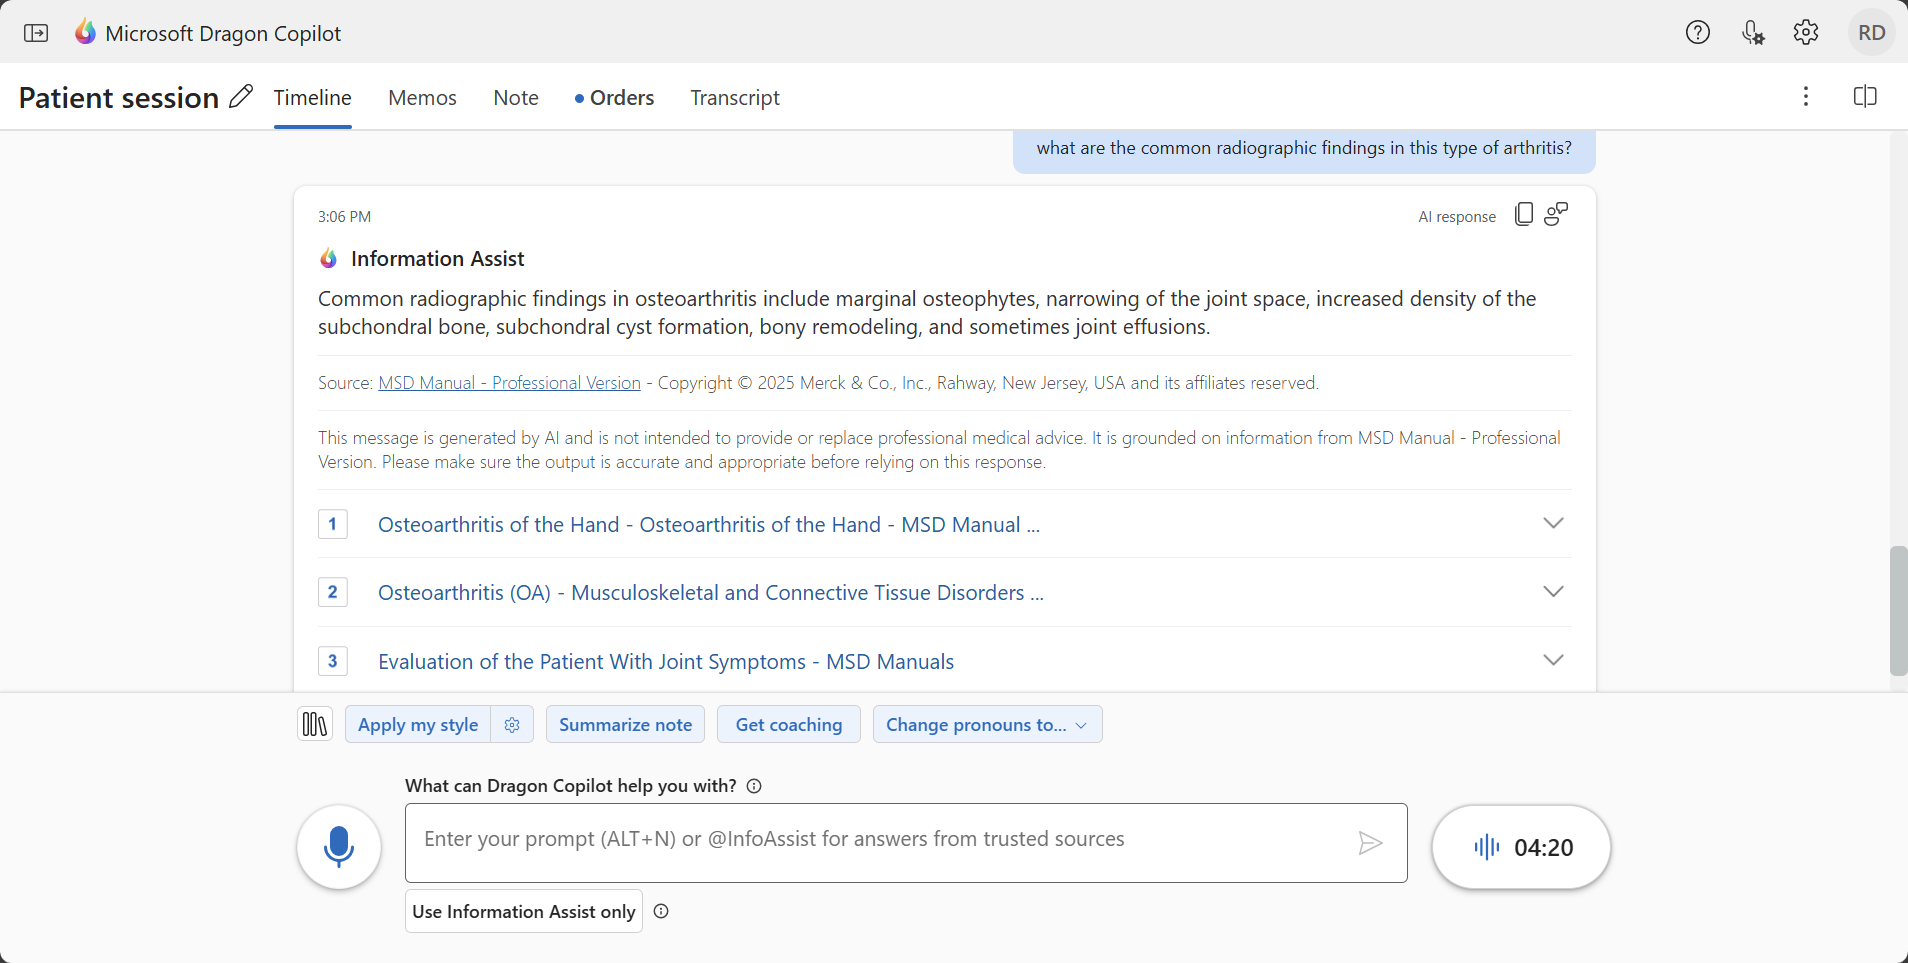
Task: Toggle the left navigation panel
Action: point(36,33)
